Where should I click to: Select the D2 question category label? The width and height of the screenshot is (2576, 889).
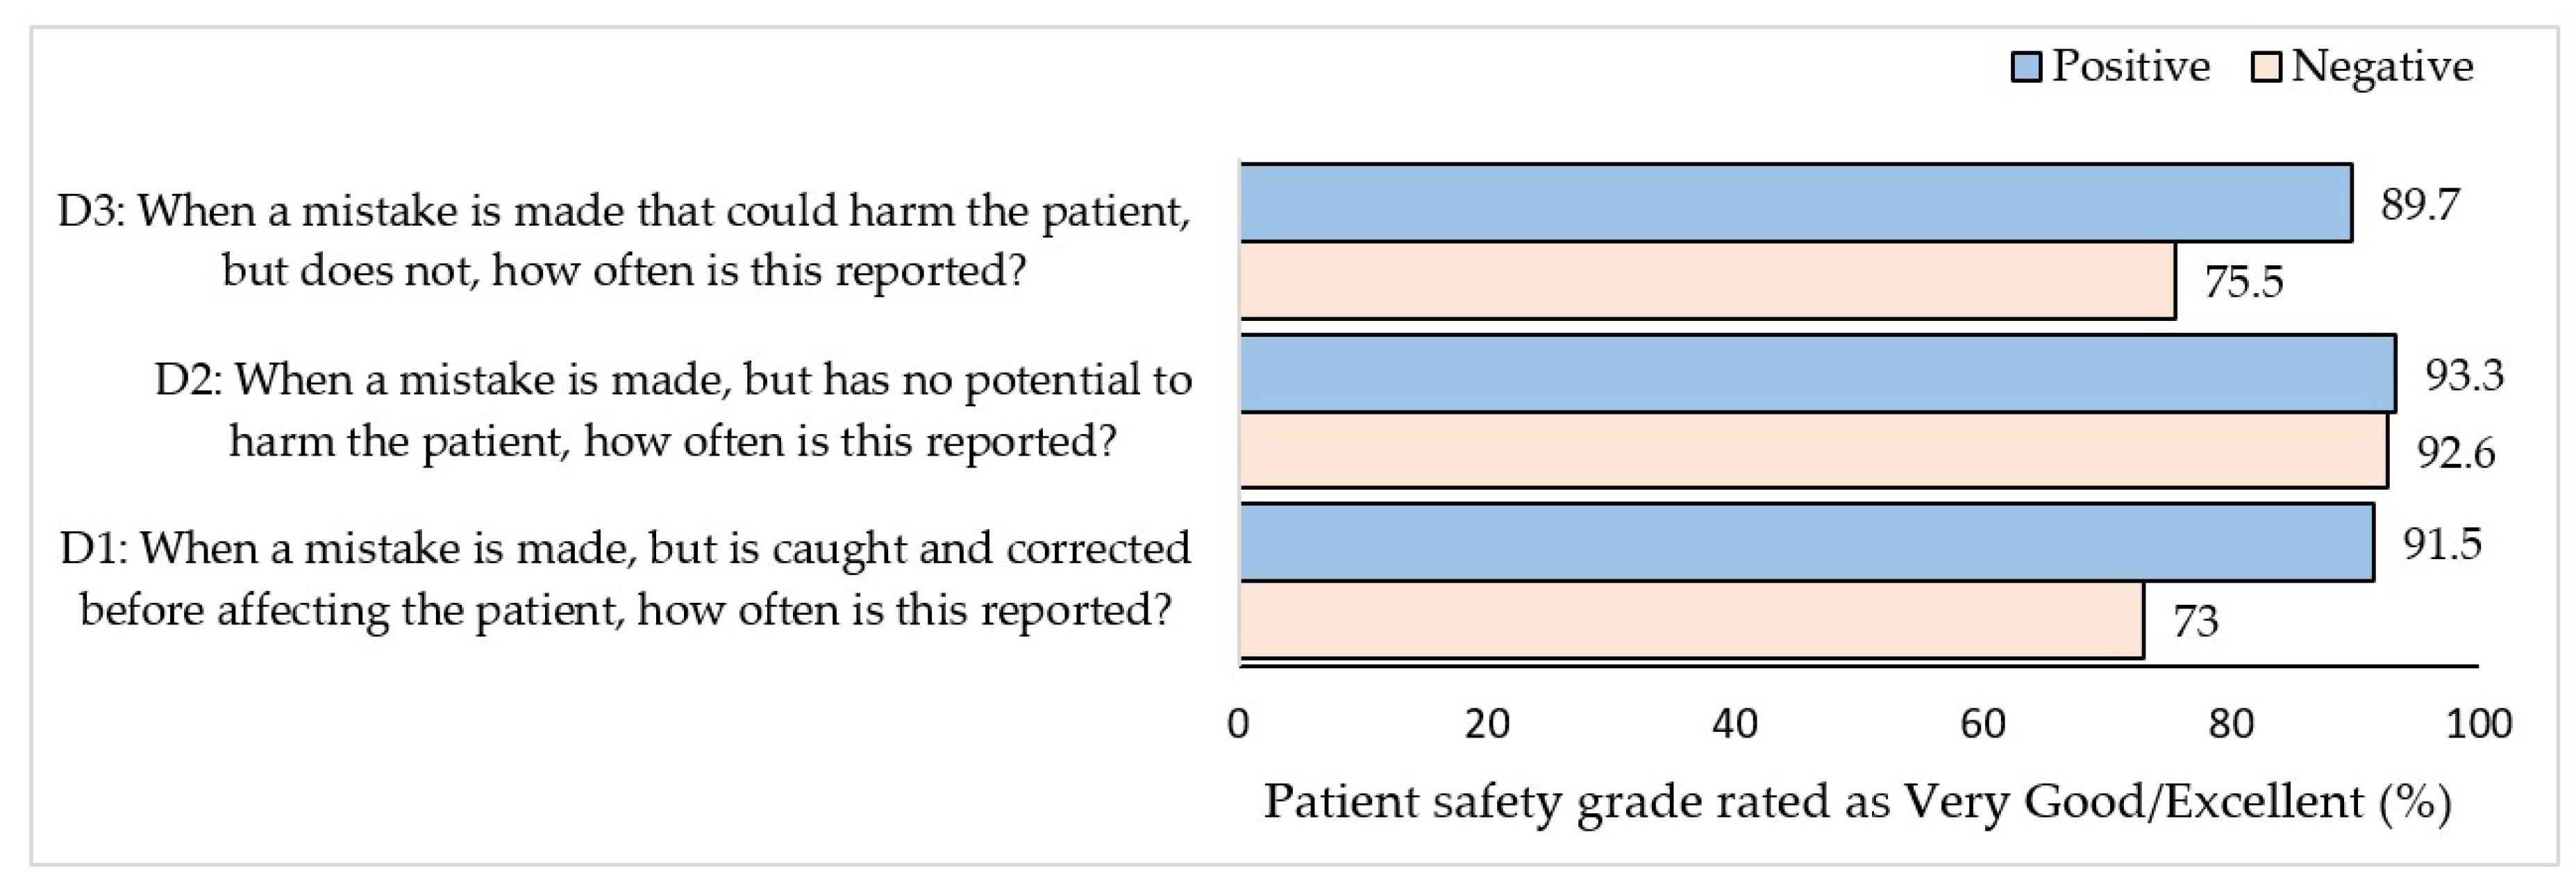[x=672, y=410]
